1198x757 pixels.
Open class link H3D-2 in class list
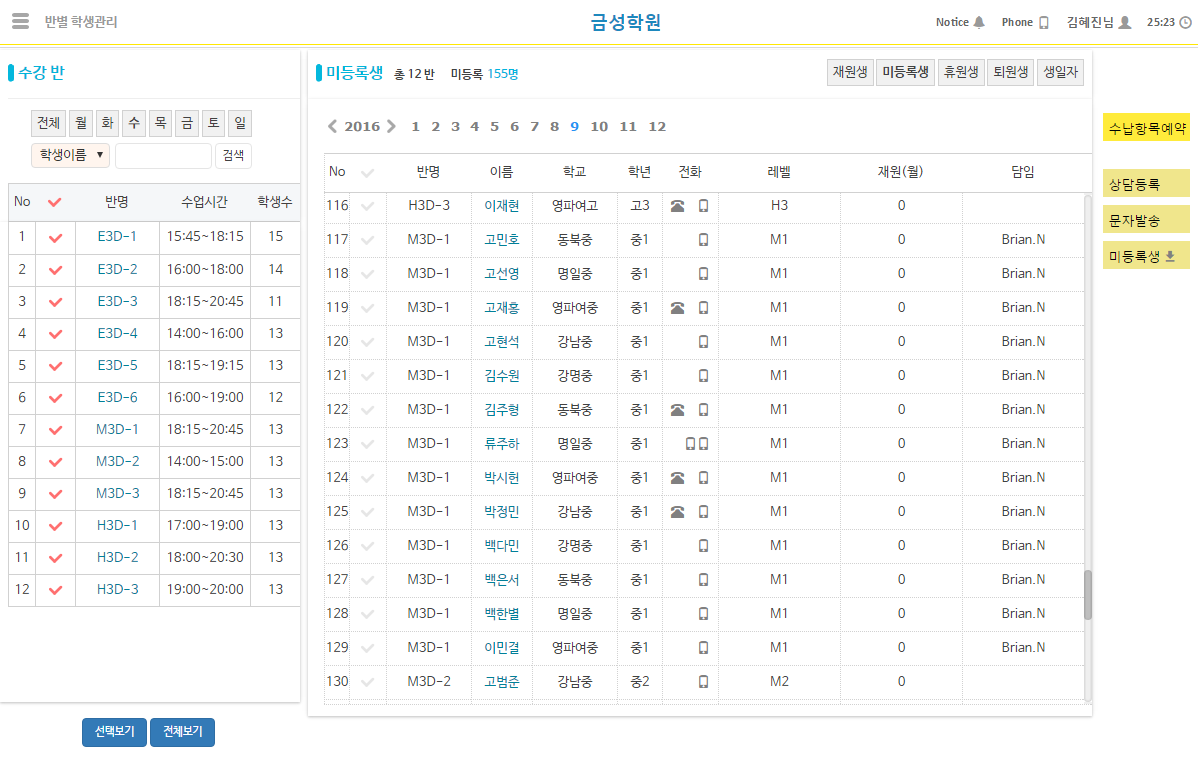pos(118,558)
